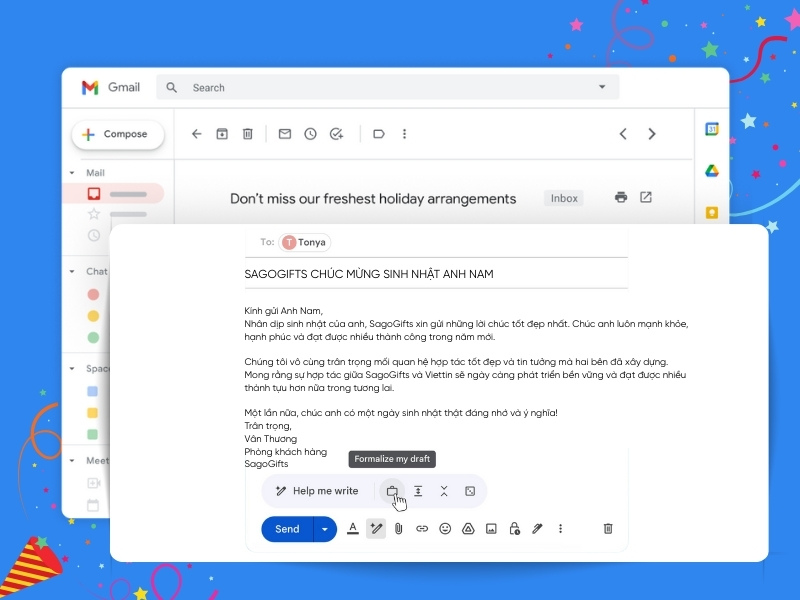
Task: Open the Labels icon in the toolbar
Action: click(x=379, y=134)
